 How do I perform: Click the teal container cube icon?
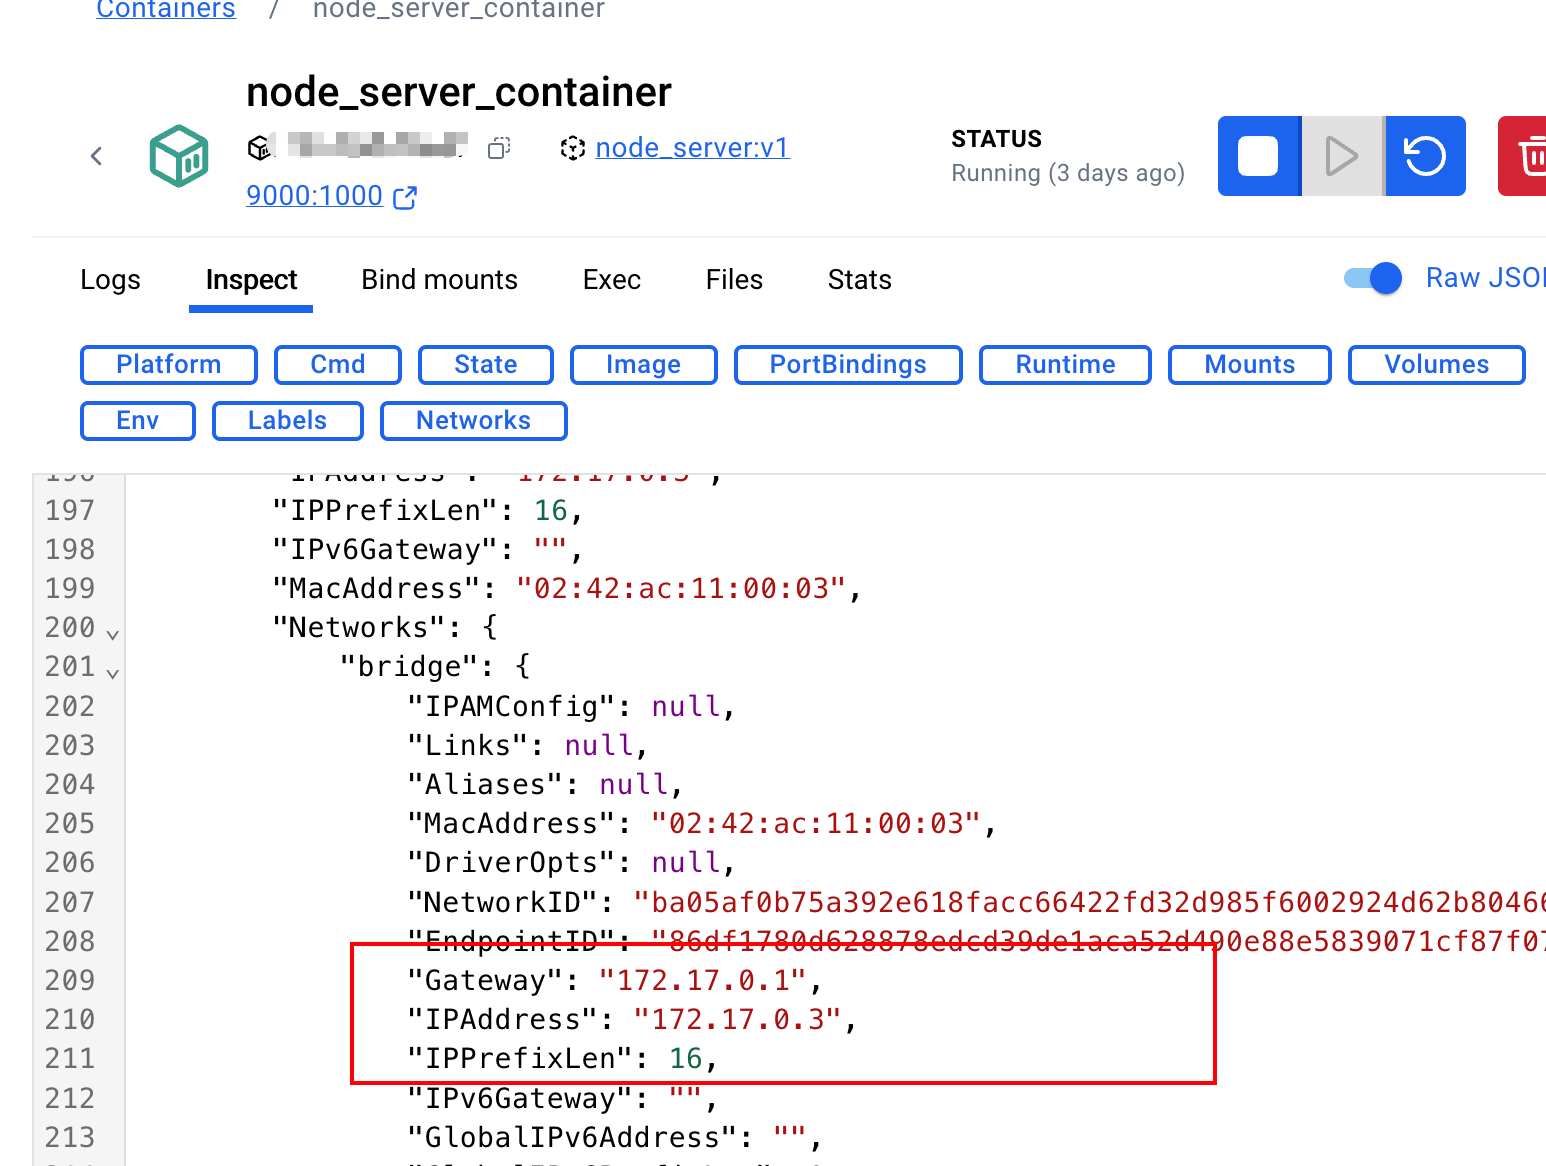point(179,156)
